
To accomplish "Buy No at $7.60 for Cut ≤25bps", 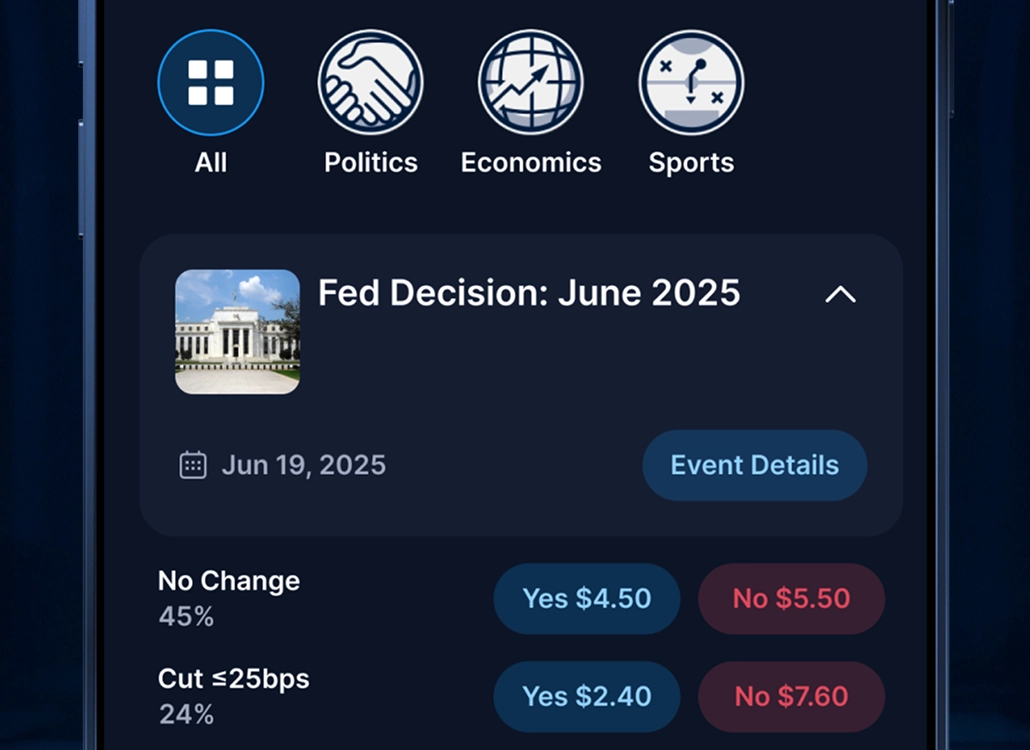I will pos(791,696).
